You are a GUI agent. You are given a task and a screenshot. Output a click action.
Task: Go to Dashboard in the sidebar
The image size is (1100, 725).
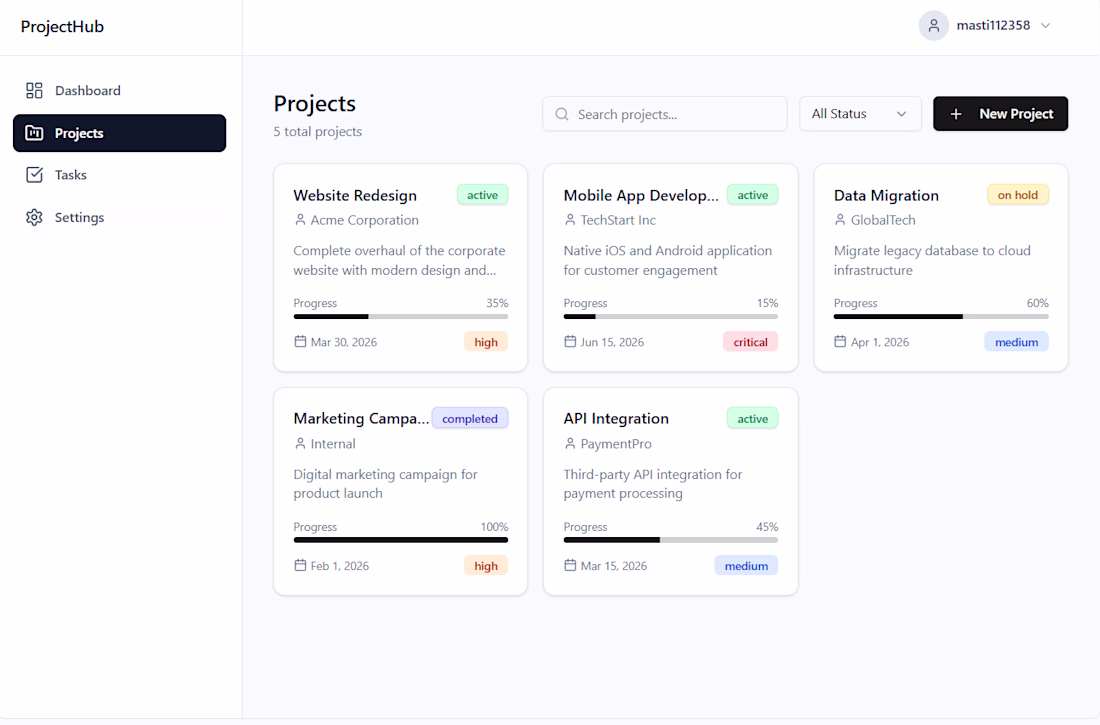pyautogui.click(x=87, y=91)
